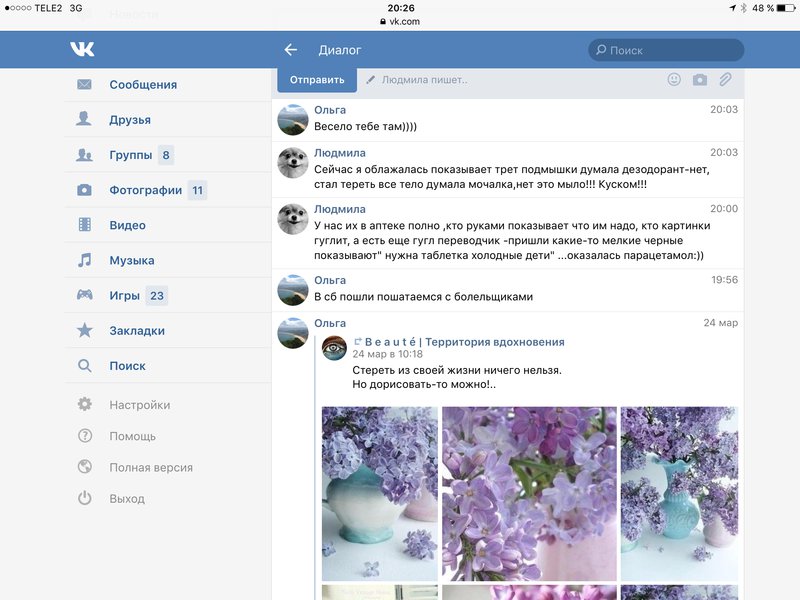Focus the message text input field
800x600 pixels.
coord(512,80)
